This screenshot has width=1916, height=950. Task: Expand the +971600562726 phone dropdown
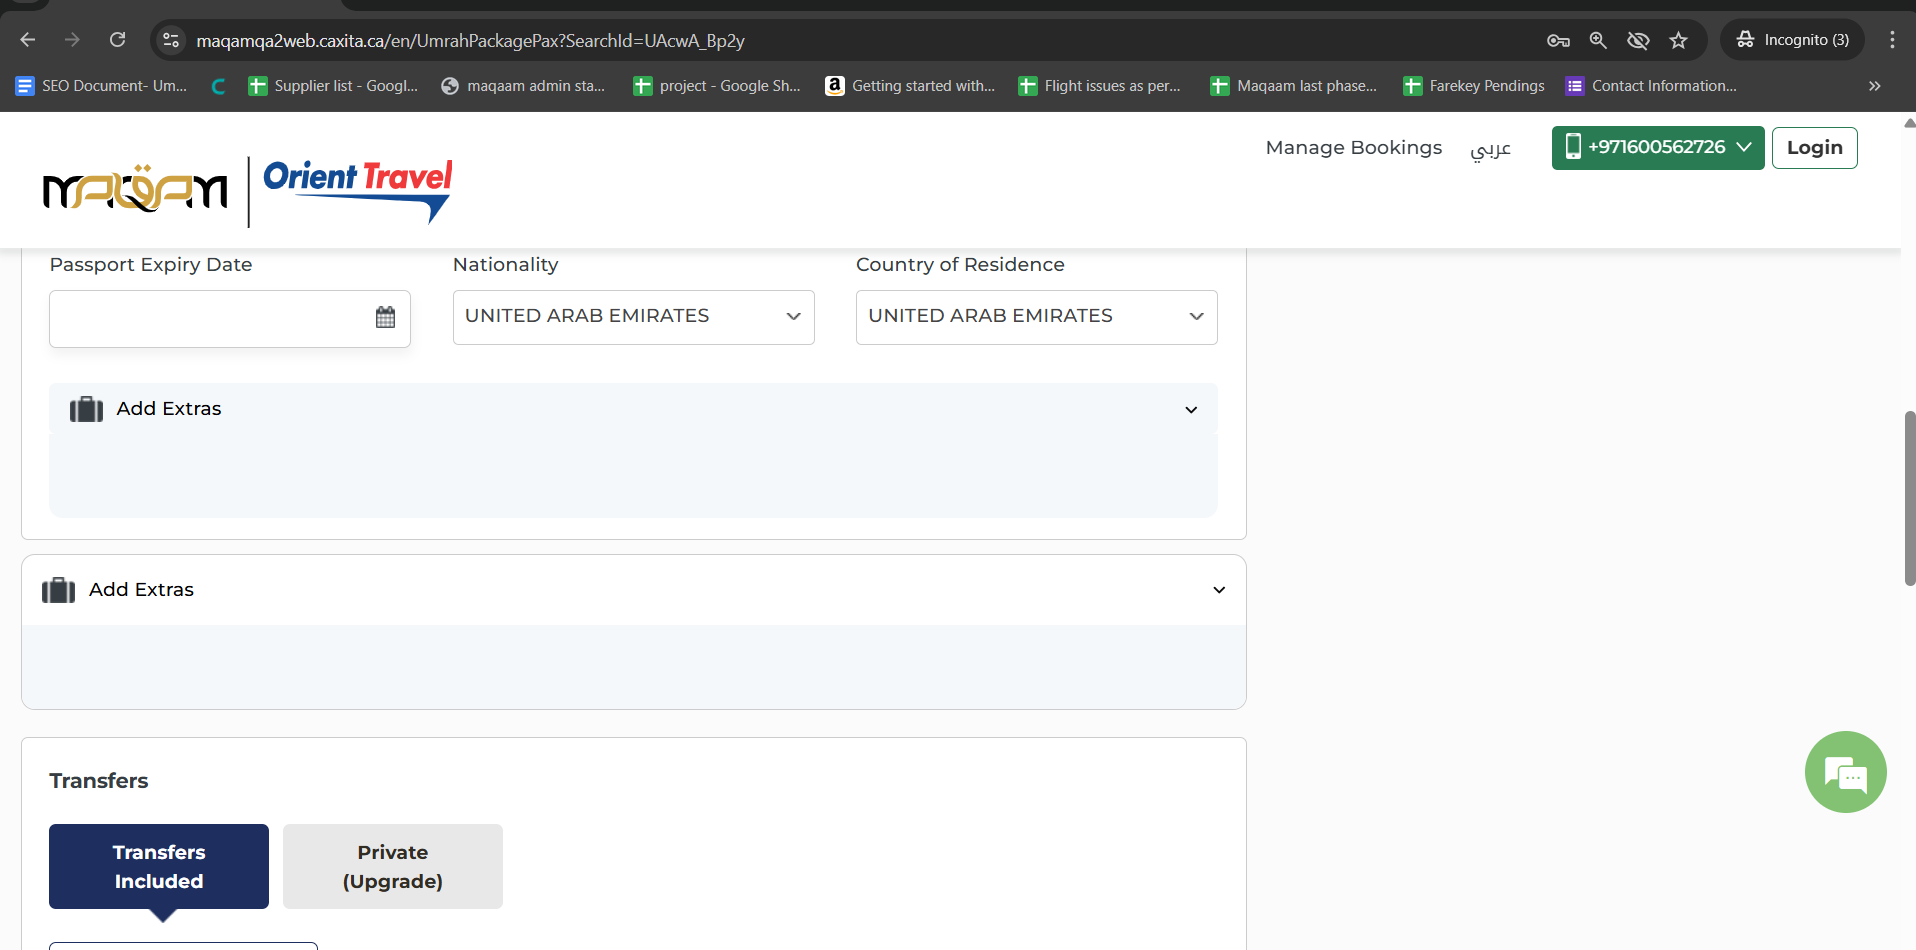1657,148
